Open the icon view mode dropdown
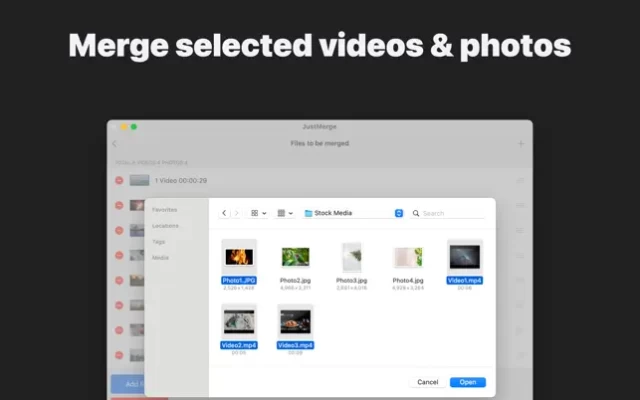Screen dimensions: 640x400 click(x=258, y=213)
